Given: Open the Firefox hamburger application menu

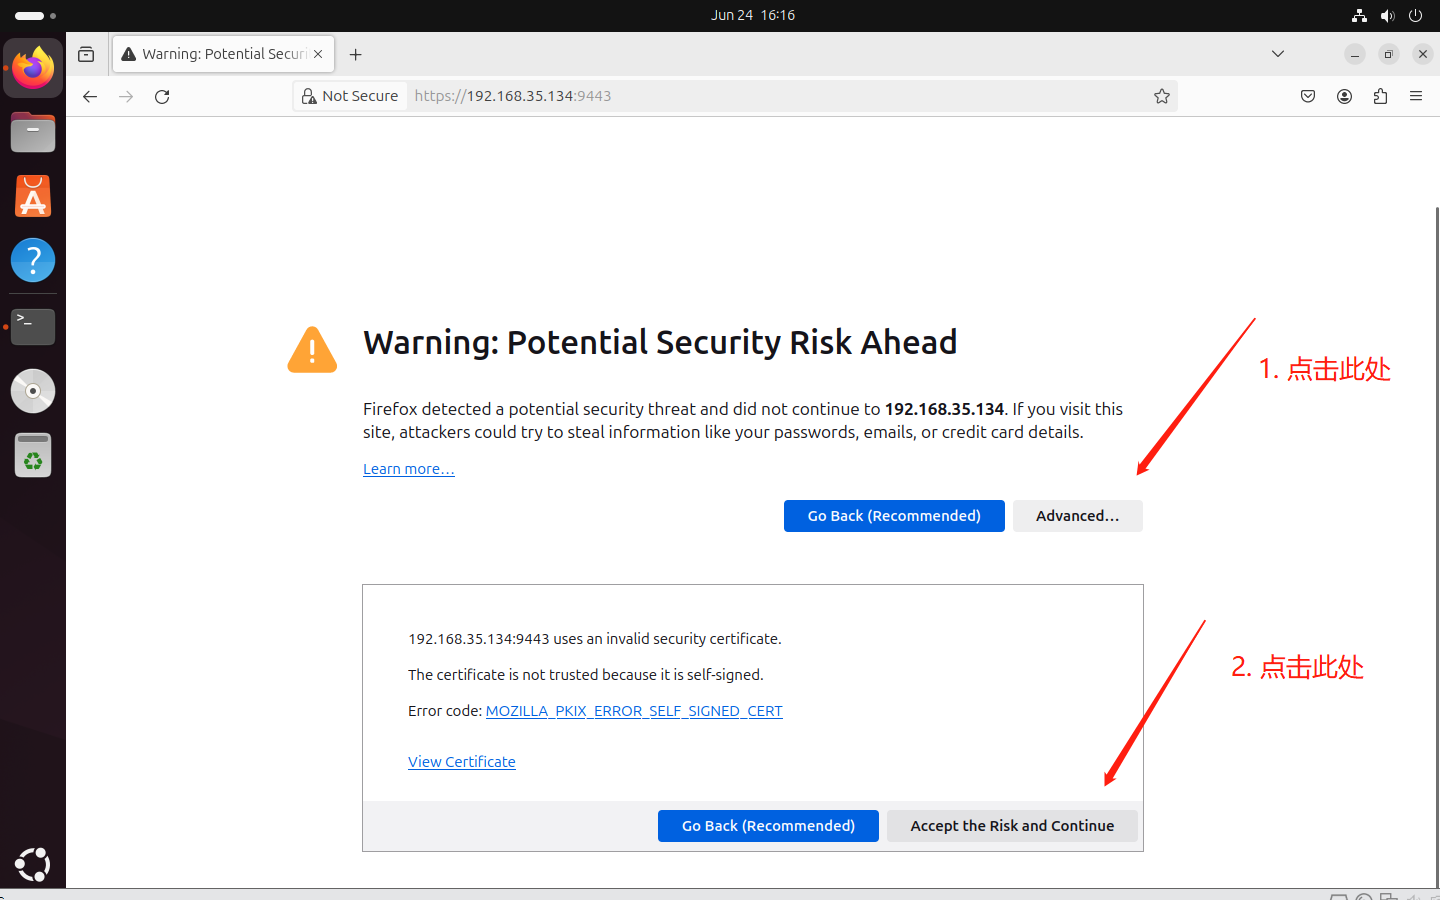Looking at the screenshot, I should (x=1416, y=96).
